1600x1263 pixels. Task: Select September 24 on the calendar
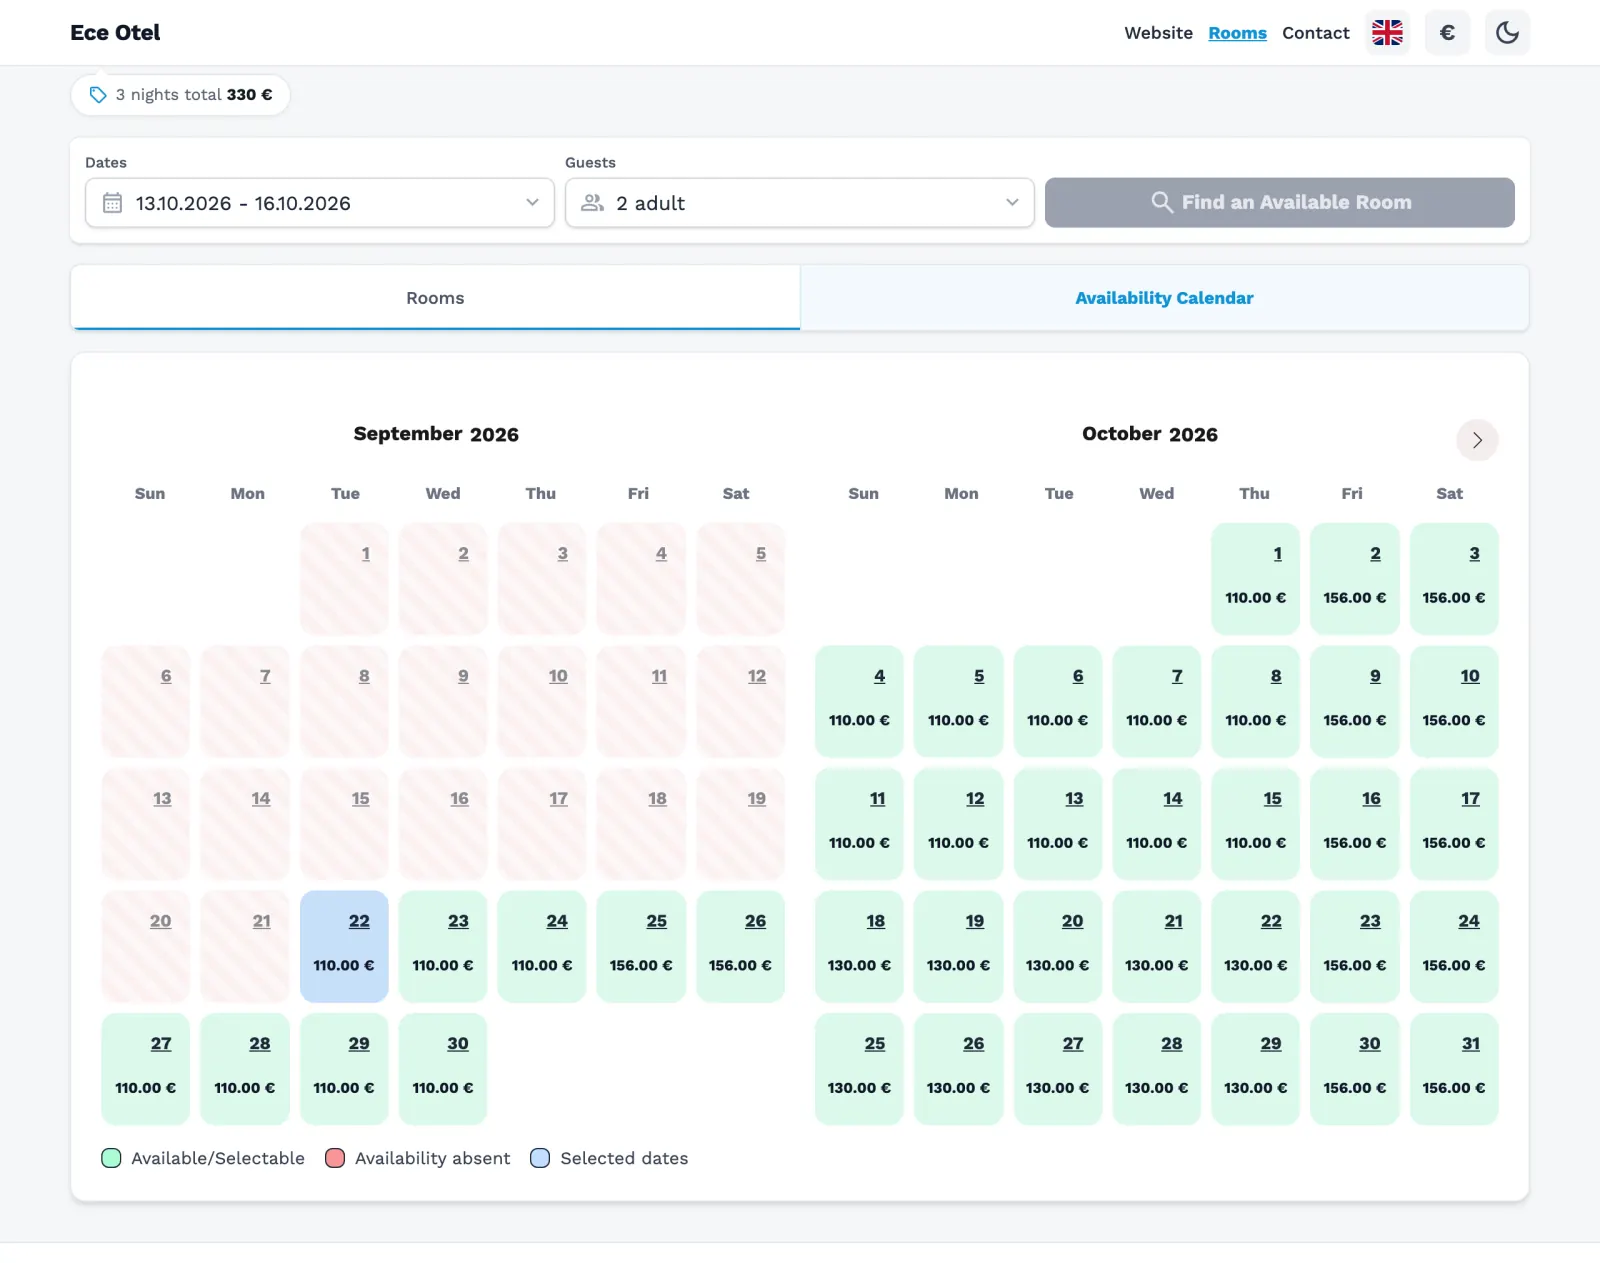pyautogui.click(x=542, y=946)
